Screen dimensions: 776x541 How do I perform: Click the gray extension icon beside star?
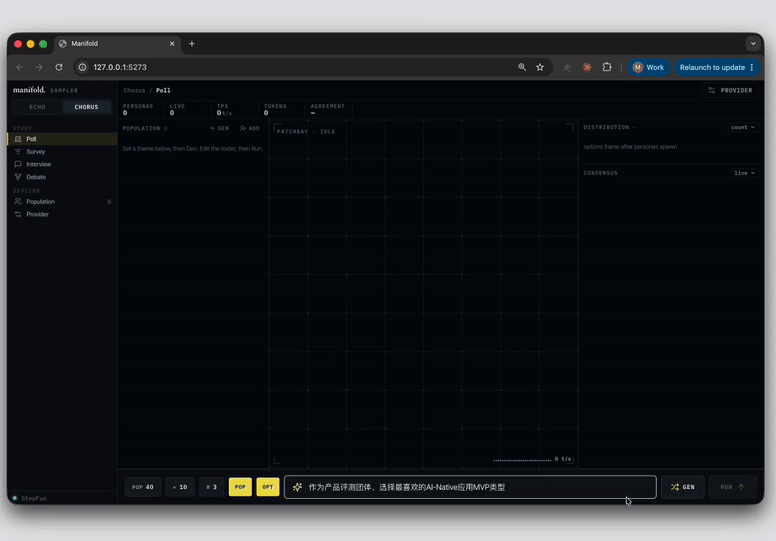(567, 67)
